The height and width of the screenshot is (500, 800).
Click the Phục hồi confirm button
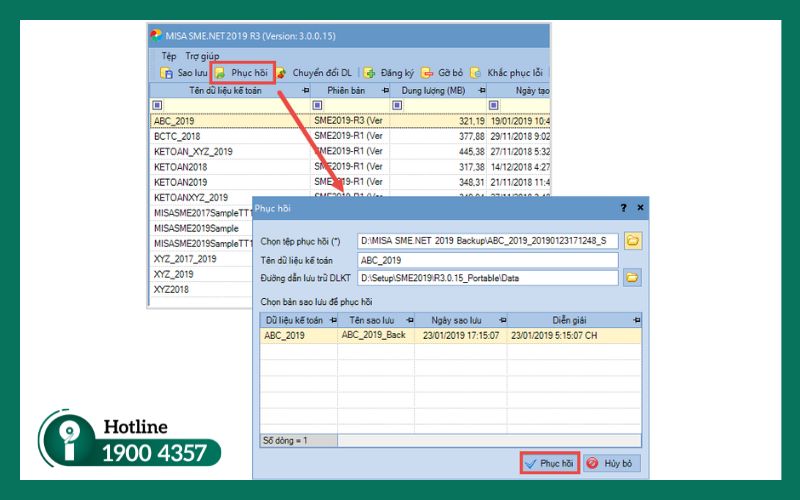pyautogui.click(x=550, y=463)
